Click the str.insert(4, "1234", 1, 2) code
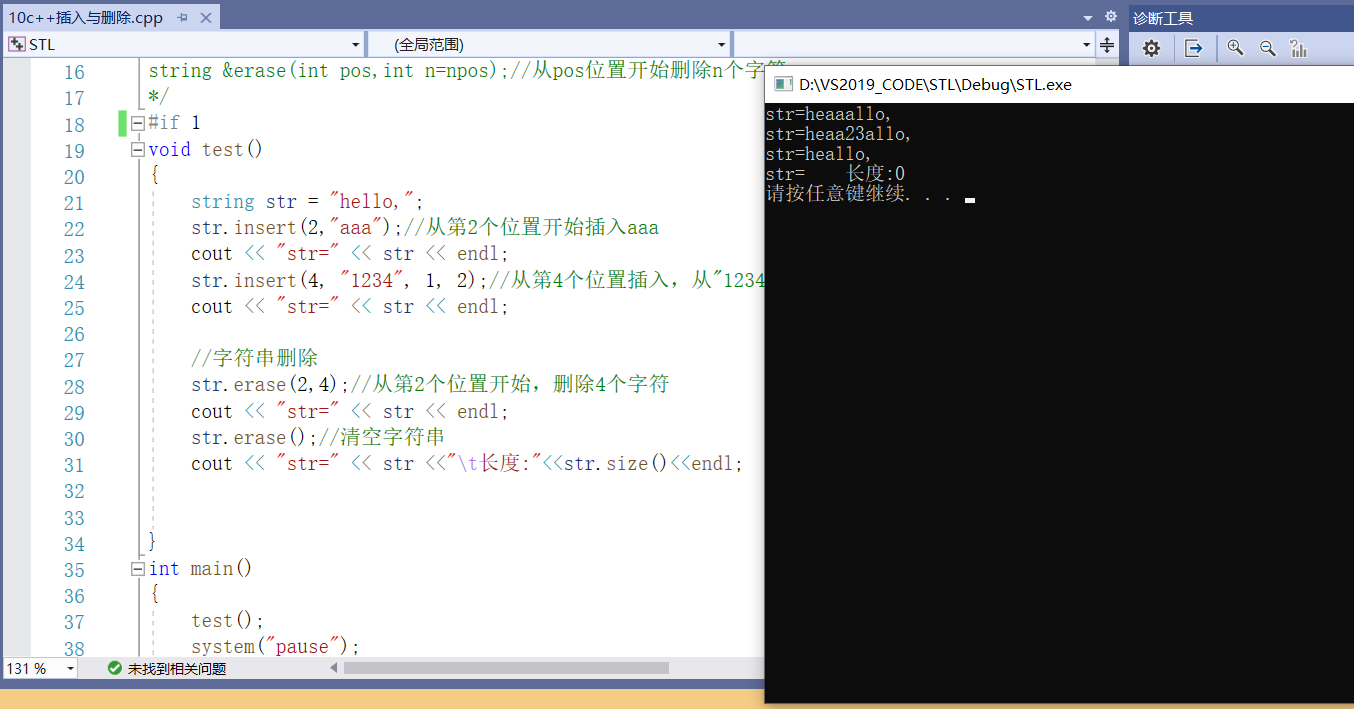 point(340,280)
